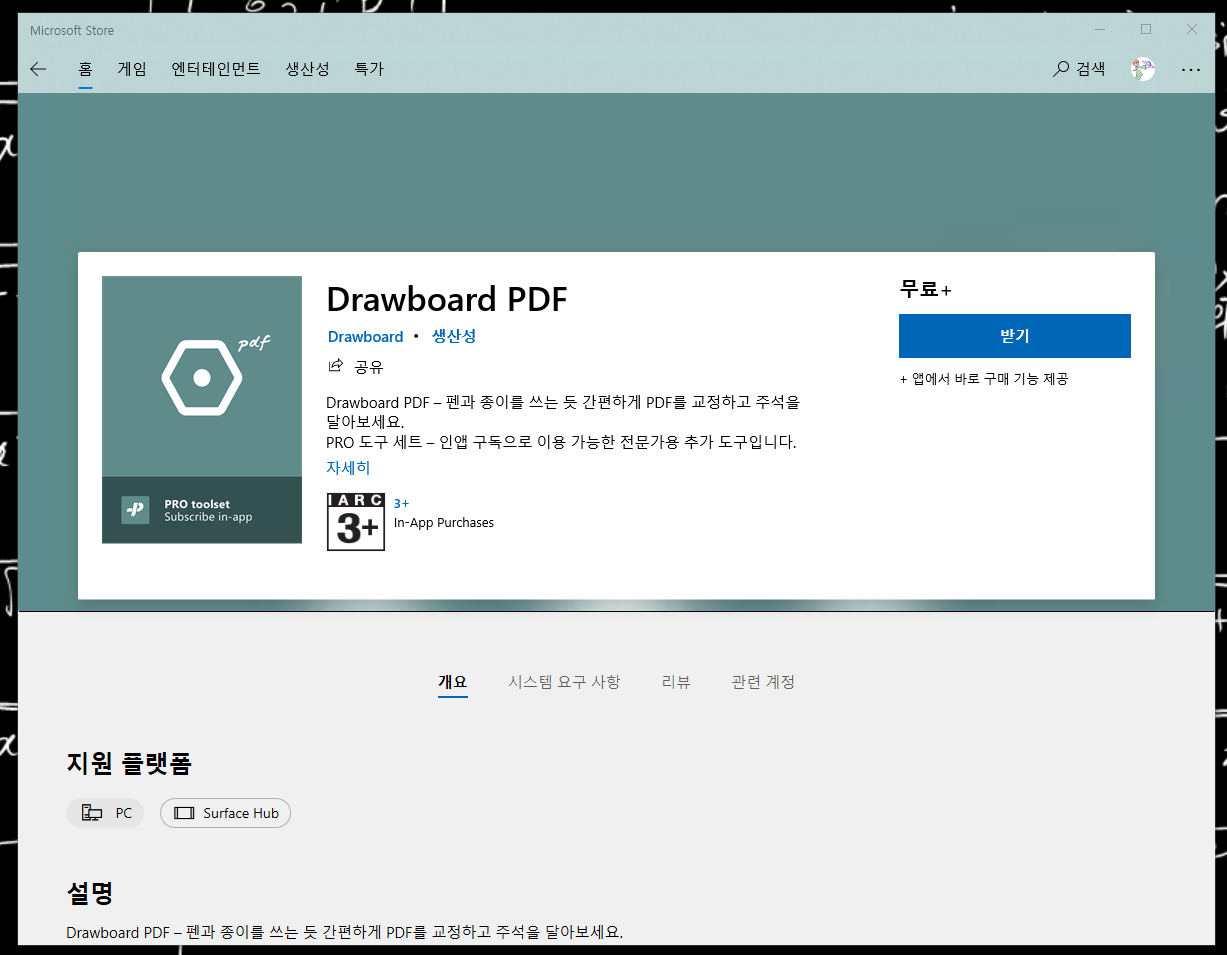The width and height of the screenshot is (1227, 955).
Task: Go back with the back arrow
Action: coord(38,69)
